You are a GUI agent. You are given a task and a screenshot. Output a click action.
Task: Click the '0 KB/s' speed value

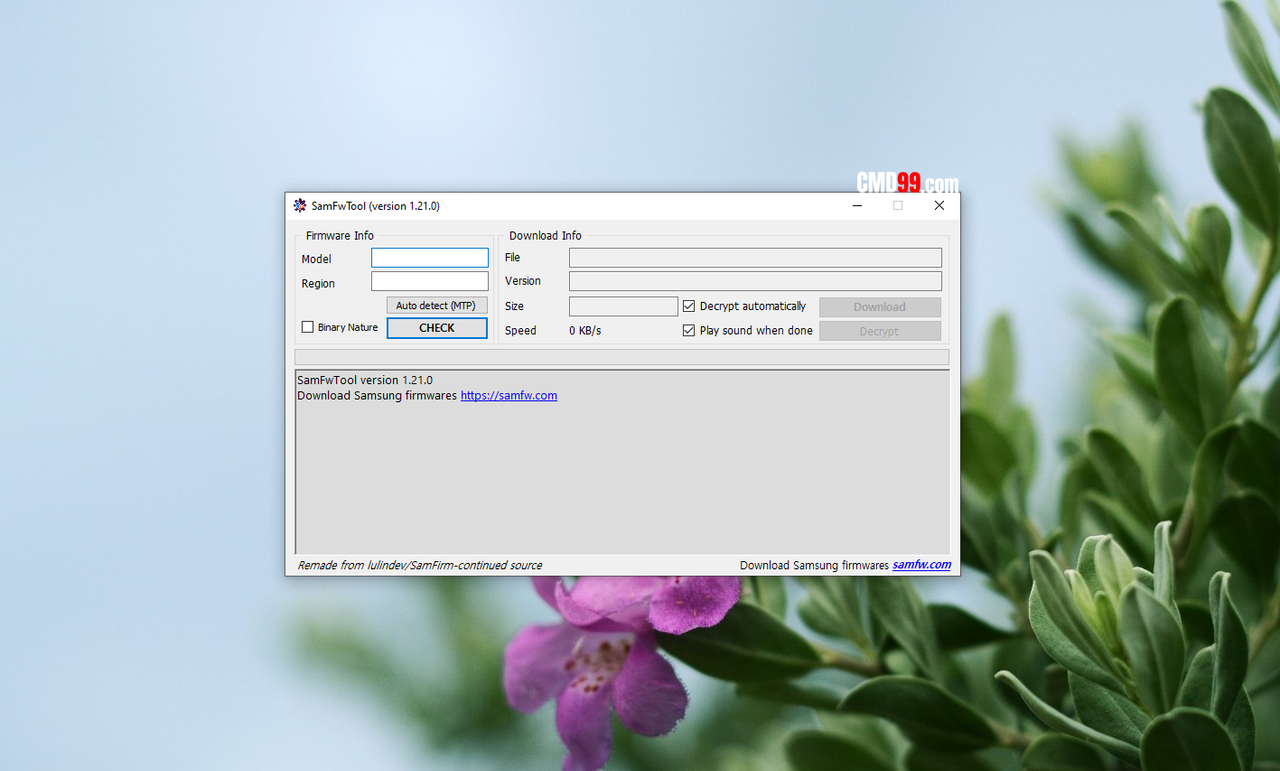point(585,331)
